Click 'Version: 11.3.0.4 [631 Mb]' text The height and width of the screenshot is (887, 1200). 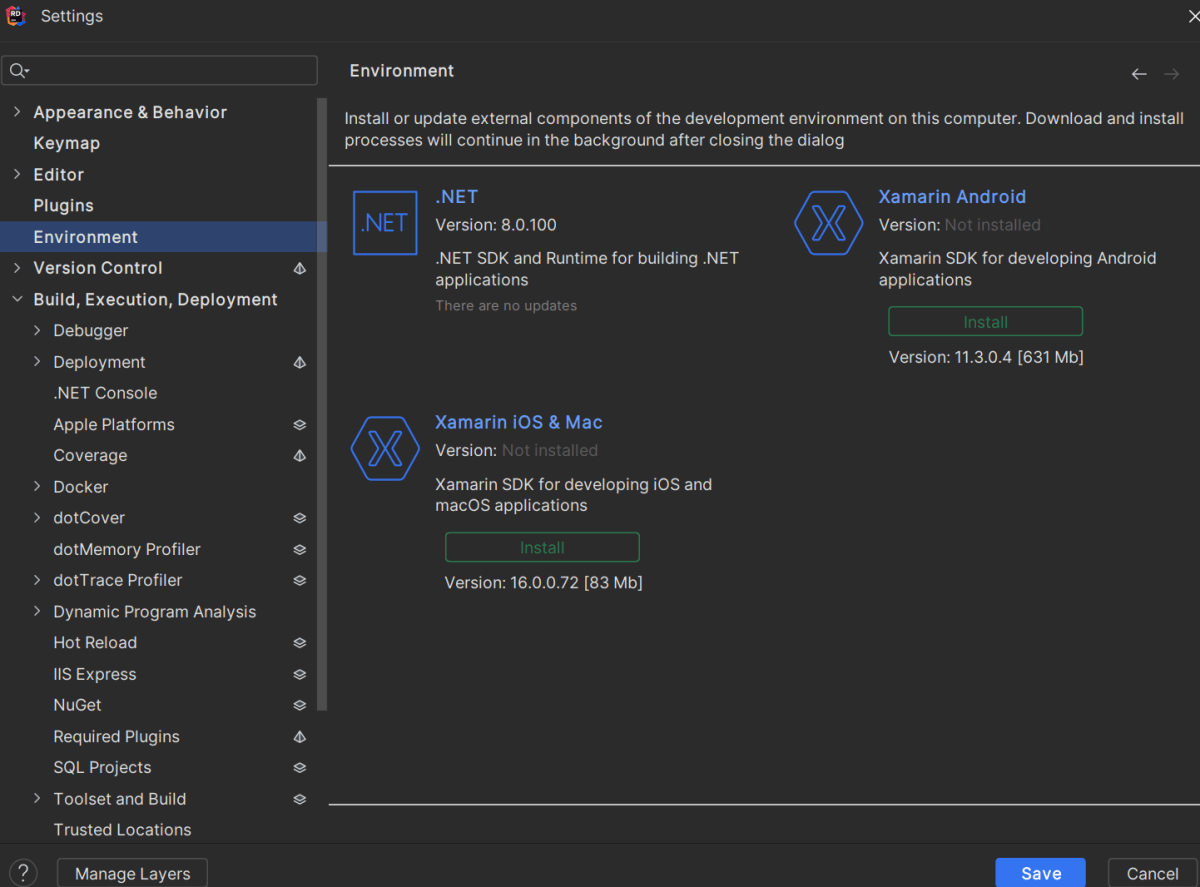coord(986,357)
